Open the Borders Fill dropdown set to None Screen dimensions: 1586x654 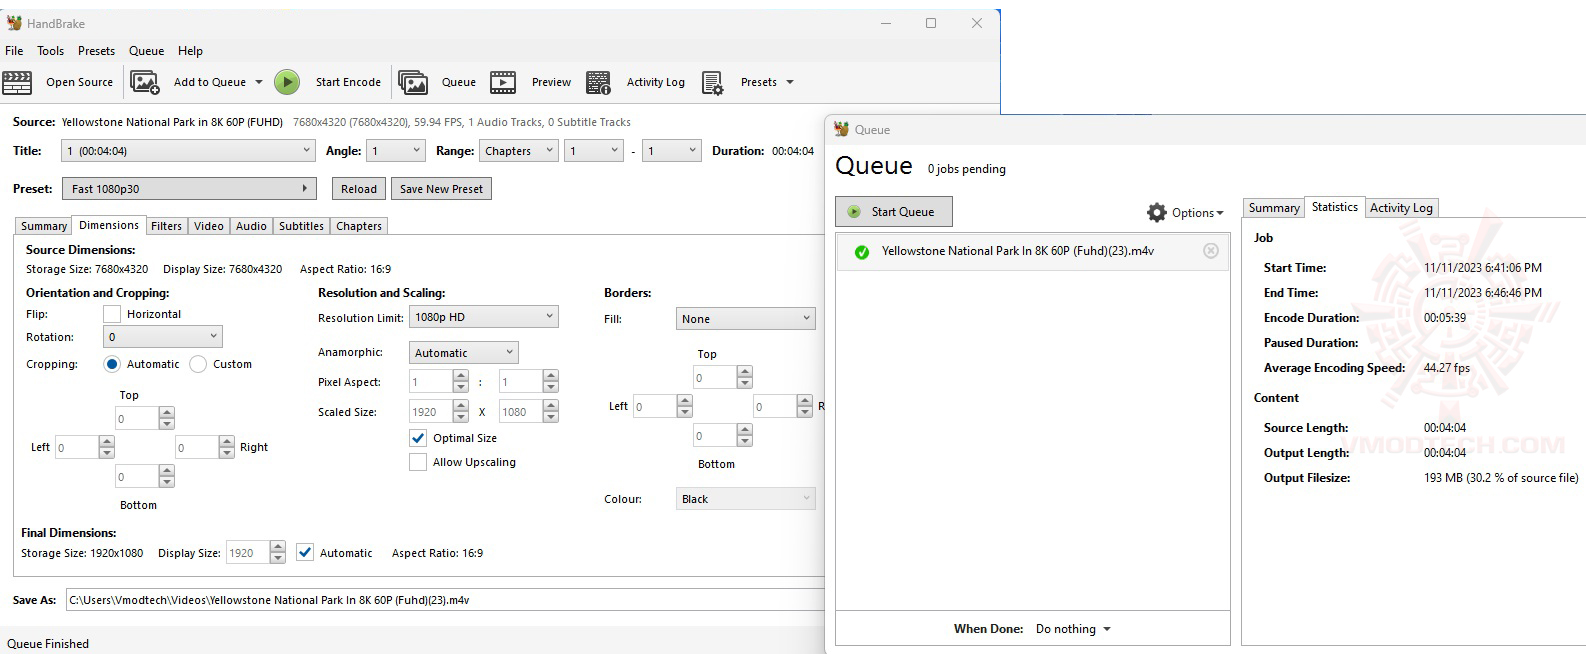(x=746, y=319)
